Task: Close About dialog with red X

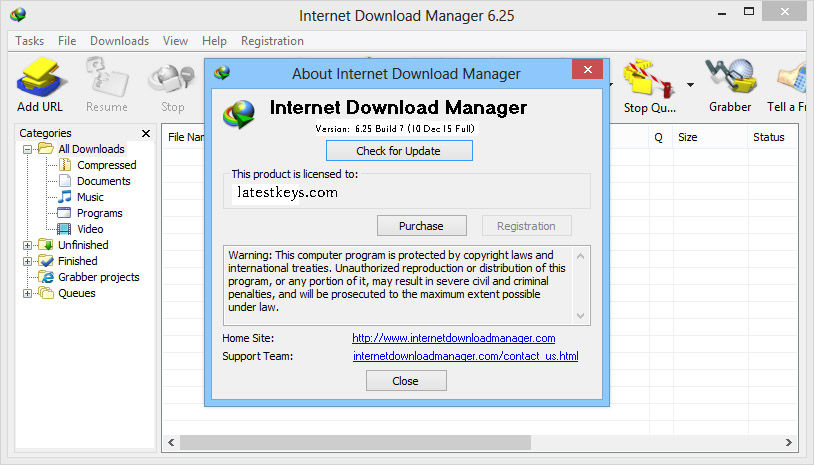Action: [588, 69]
